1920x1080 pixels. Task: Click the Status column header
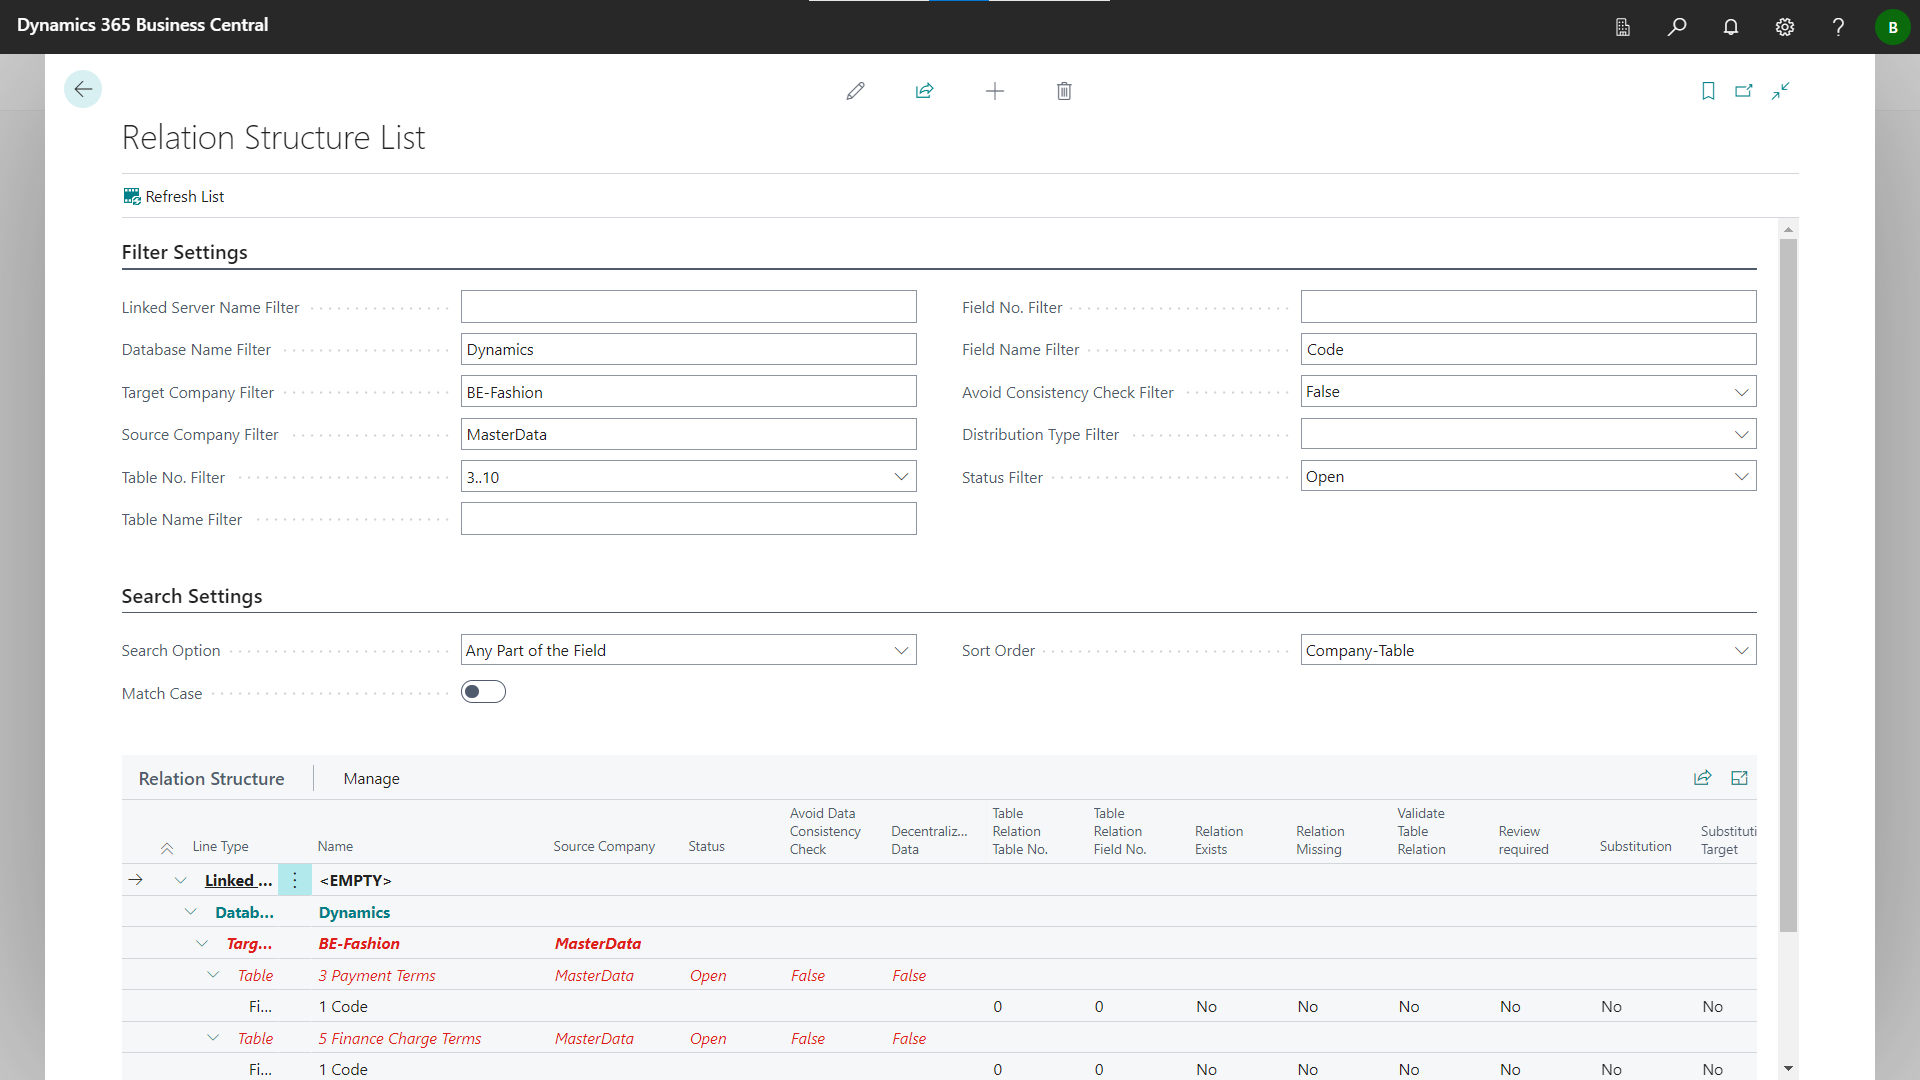[706, 846]
